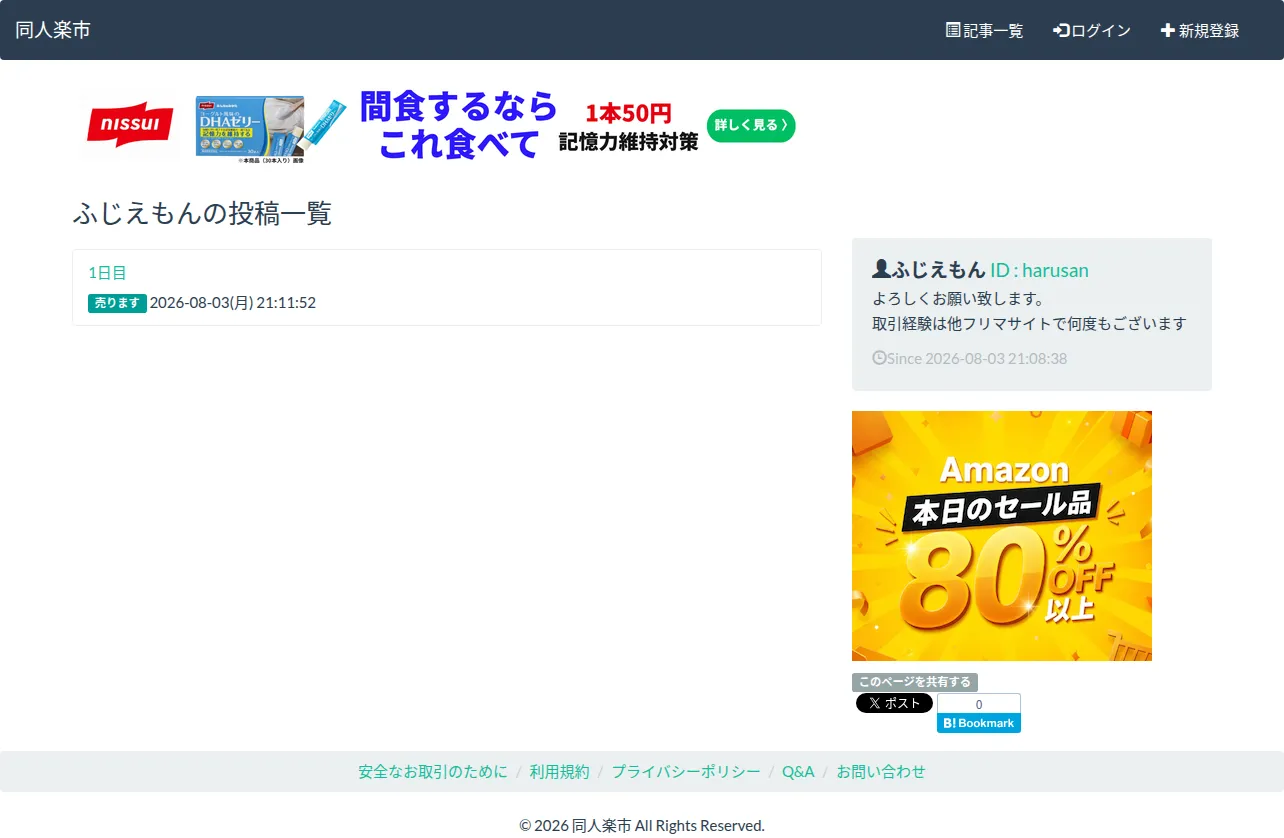Viewport: 1284px width, 838px height.
Task: Open 安全なお取引のために footer link
Action: coord(433,771)
